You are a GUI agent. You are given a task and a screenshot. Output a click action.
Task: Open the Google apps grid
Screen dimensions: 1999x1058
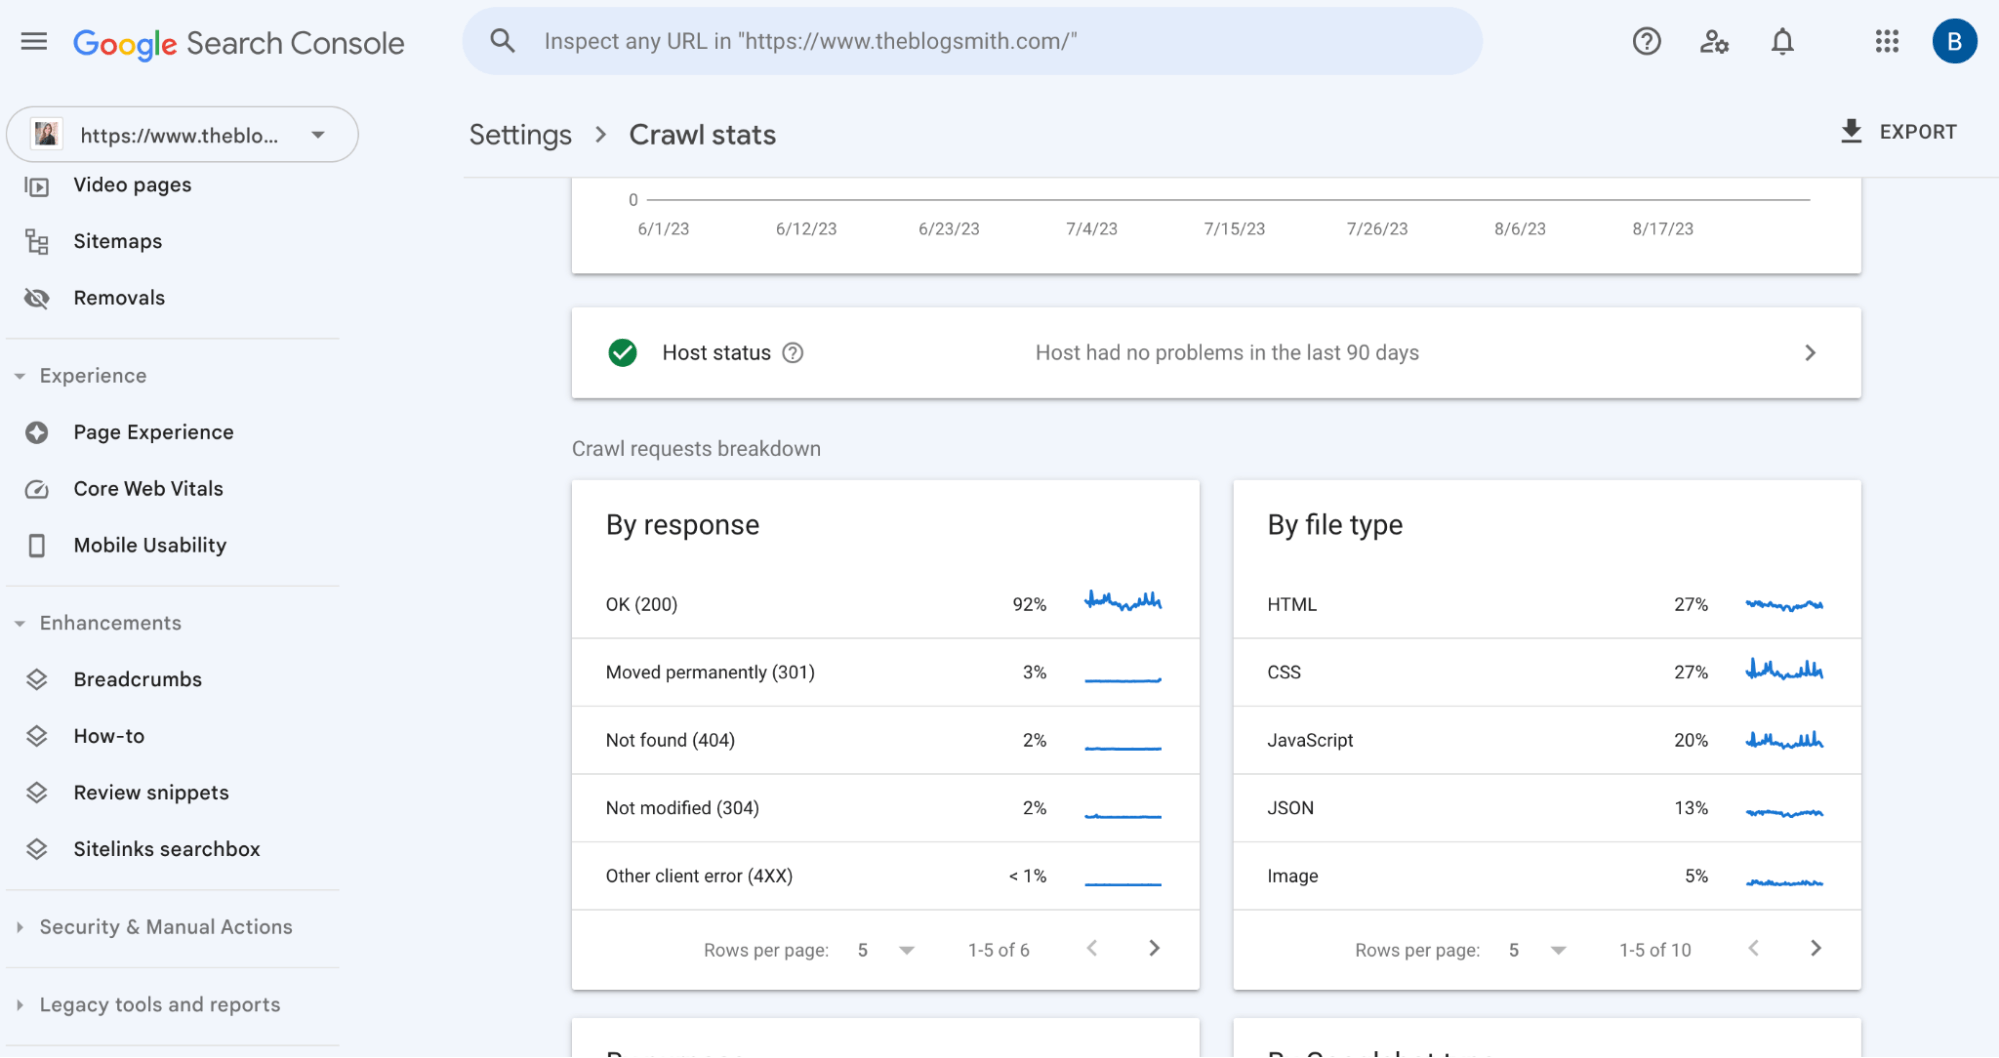coord(1886,42)
